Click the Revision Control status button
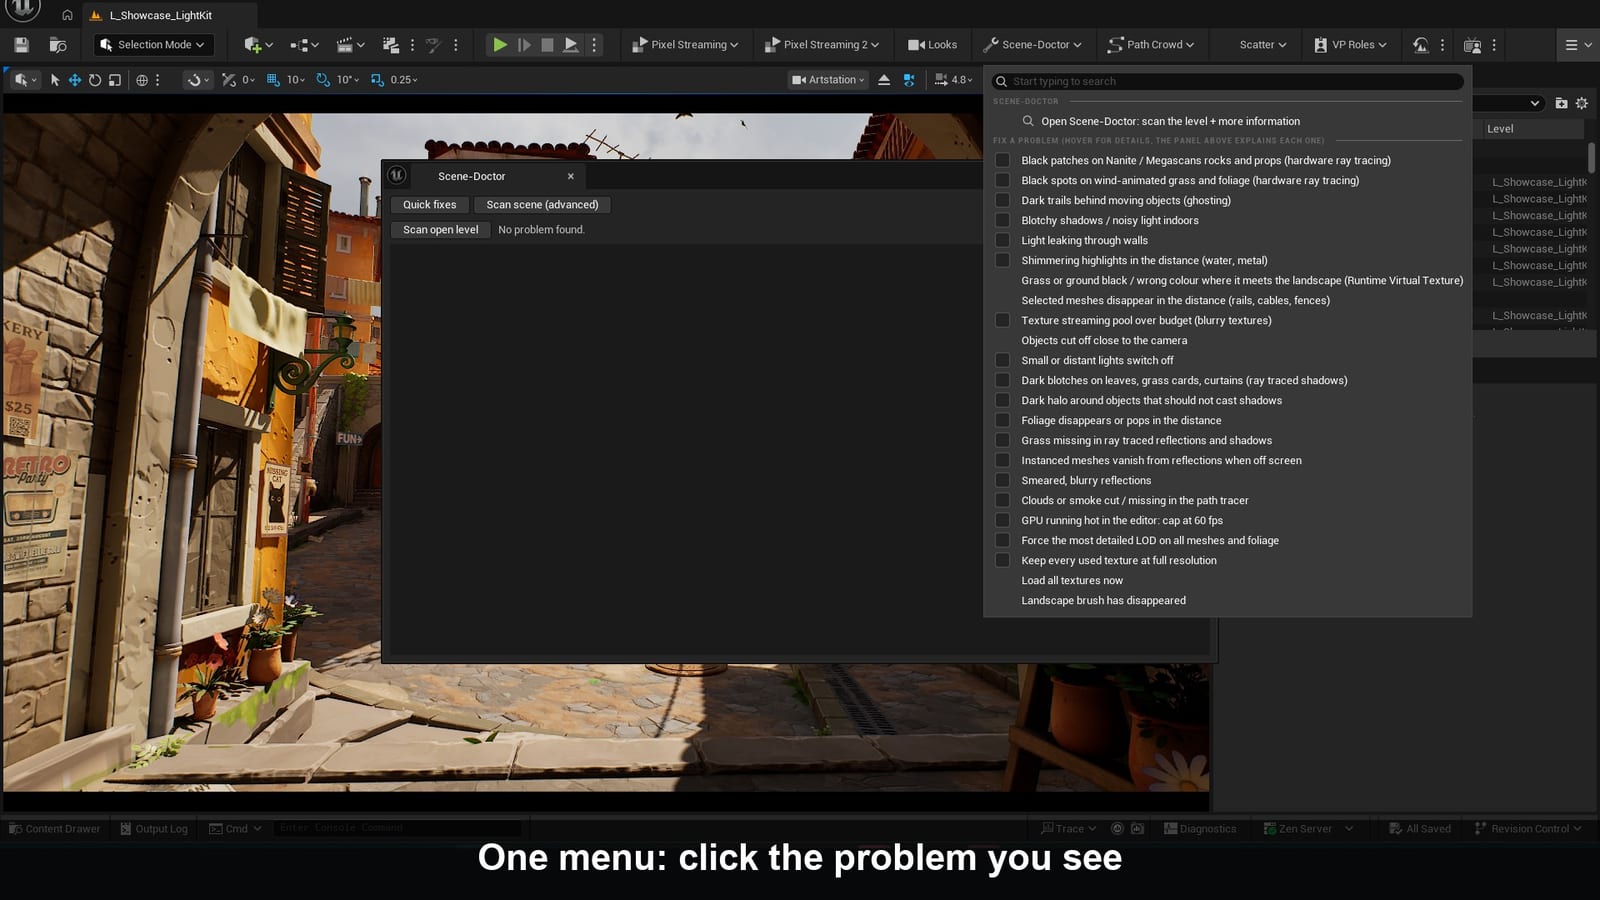 (1528, 828)
